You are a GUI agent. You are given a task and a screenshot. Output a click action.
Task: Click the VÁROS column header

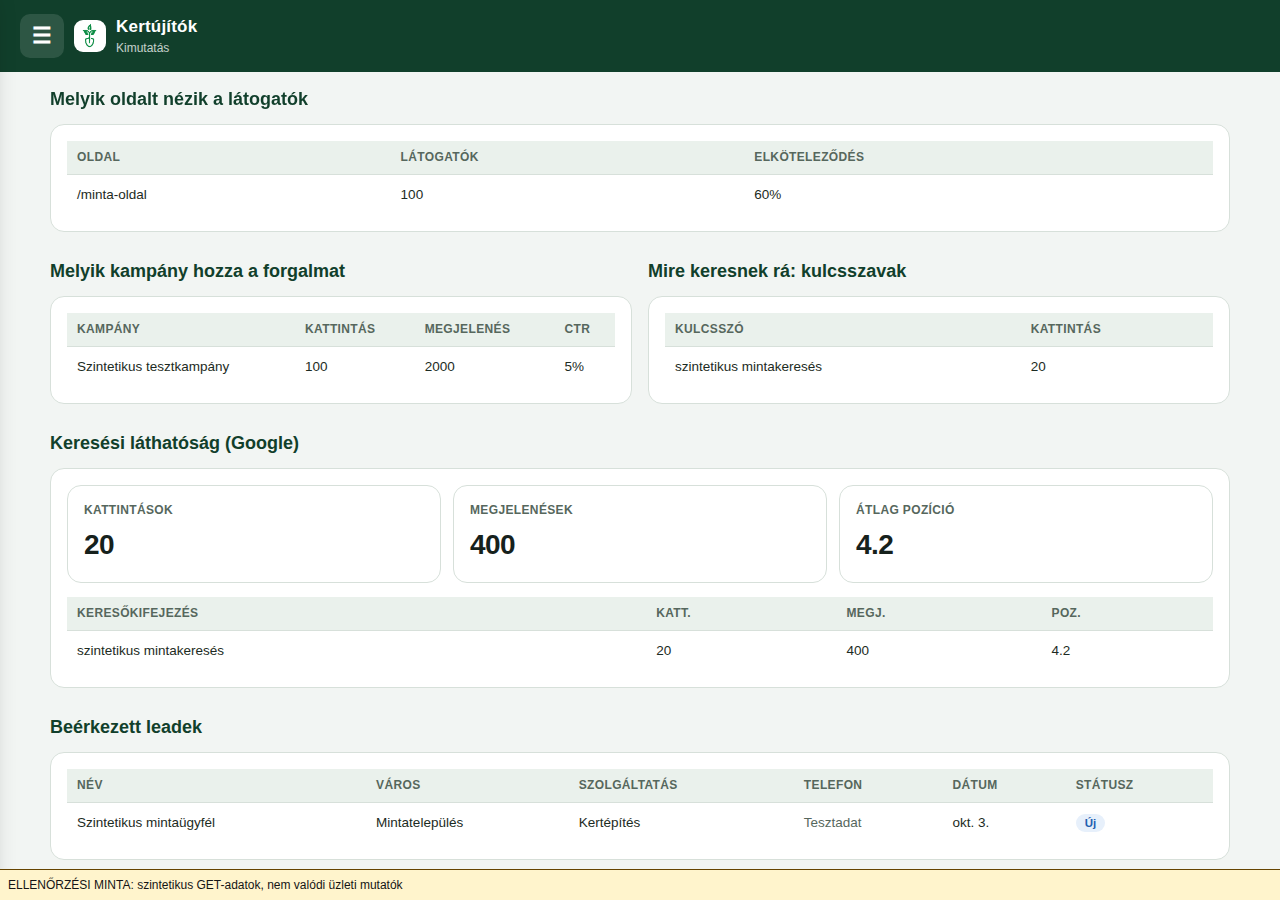tap(398, 786)
